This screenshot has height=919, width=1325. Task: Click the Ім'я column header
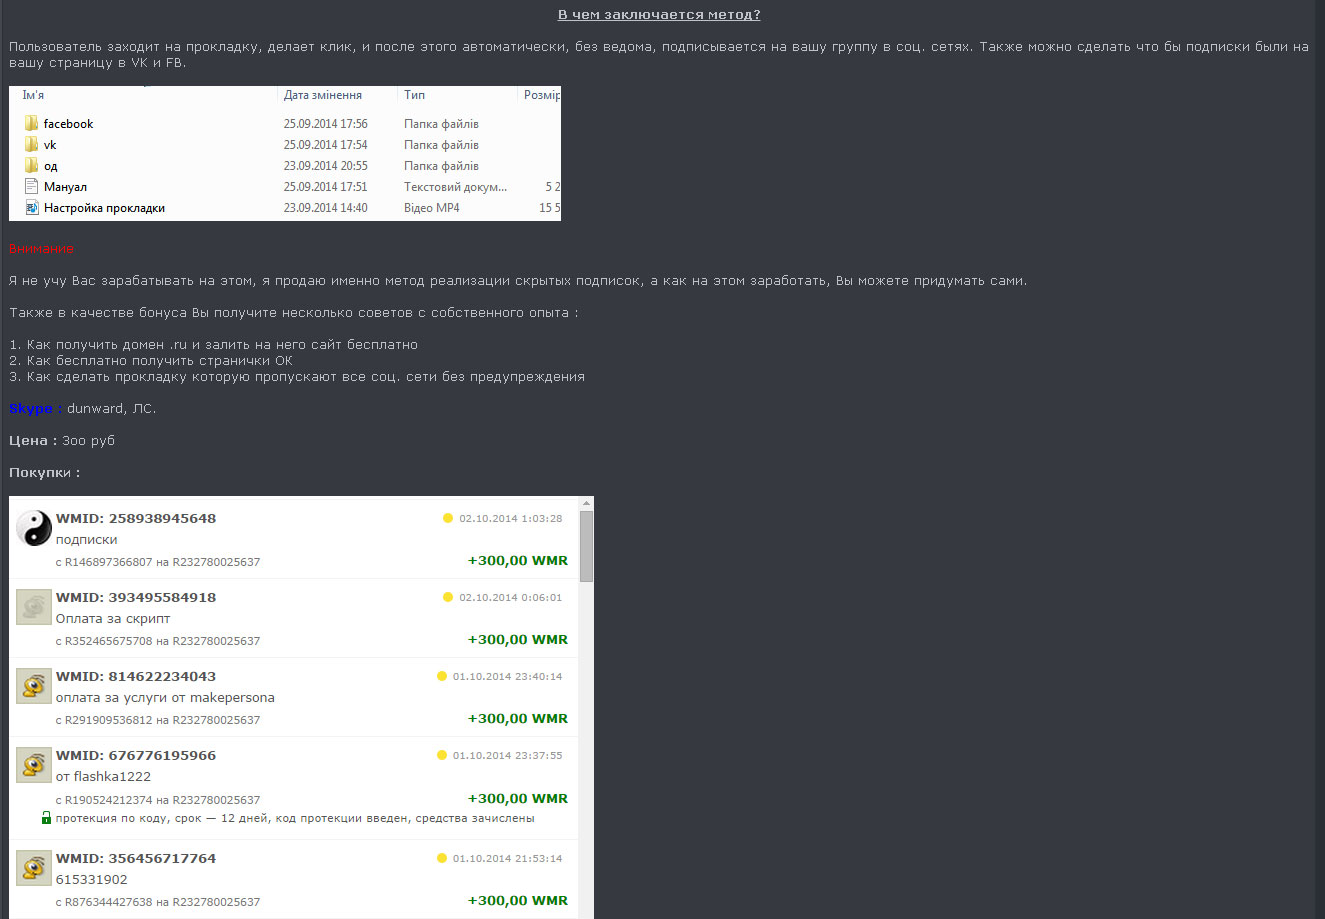(x=33, y=95)
